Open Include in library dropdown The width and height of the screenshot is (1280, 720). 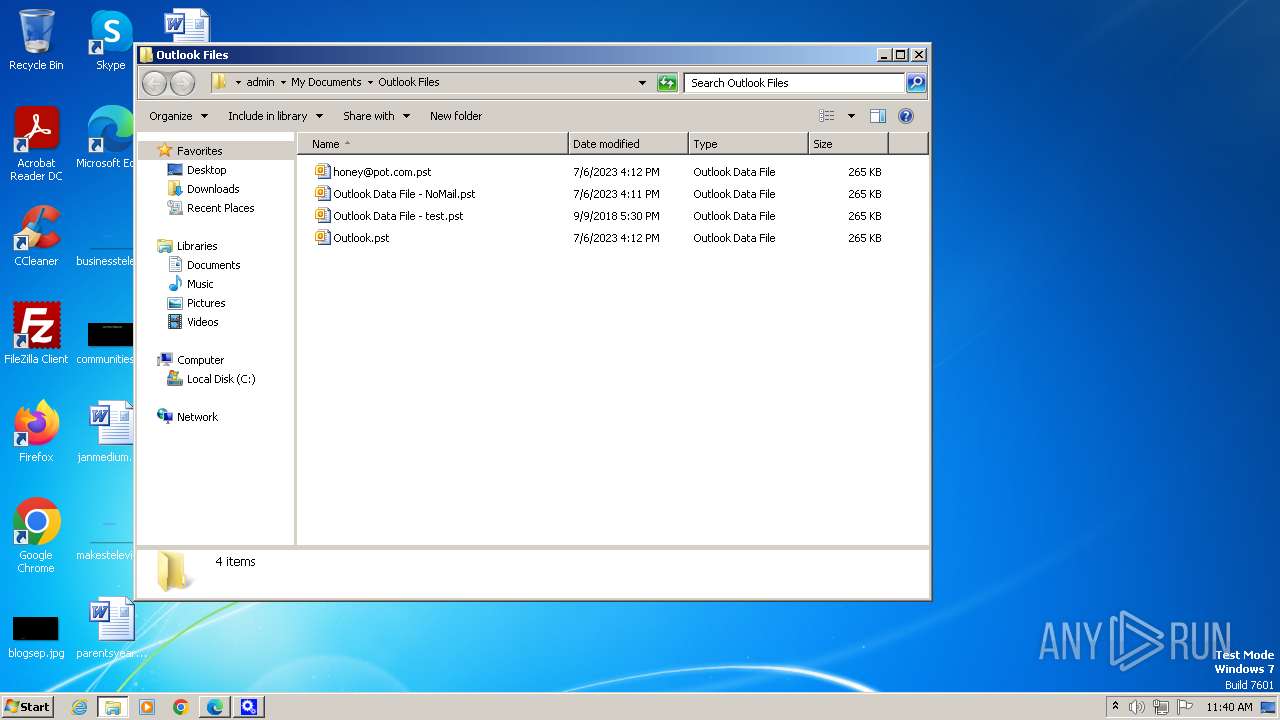point(274,116)
